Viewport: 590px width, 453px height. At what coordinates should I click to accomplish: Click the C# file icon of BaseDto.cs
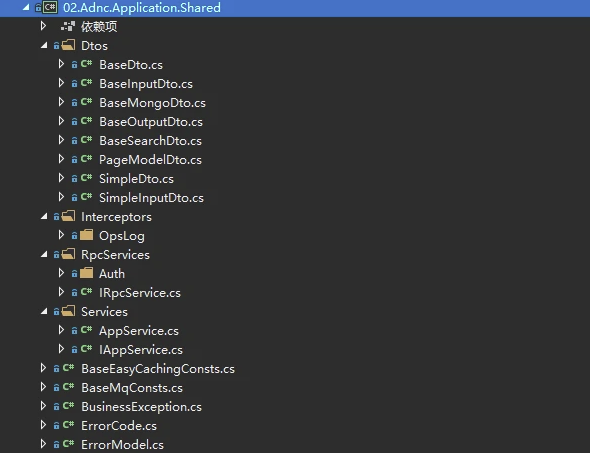pyautogui.click(x=87, y=64)
